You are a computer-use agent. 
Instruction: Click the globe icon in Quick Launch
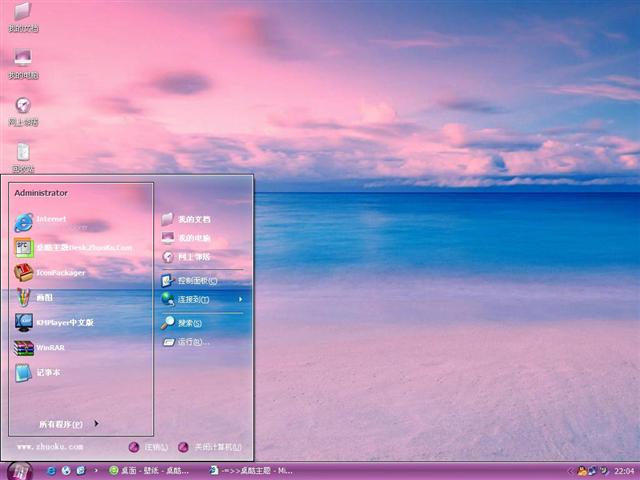[66, 471]
